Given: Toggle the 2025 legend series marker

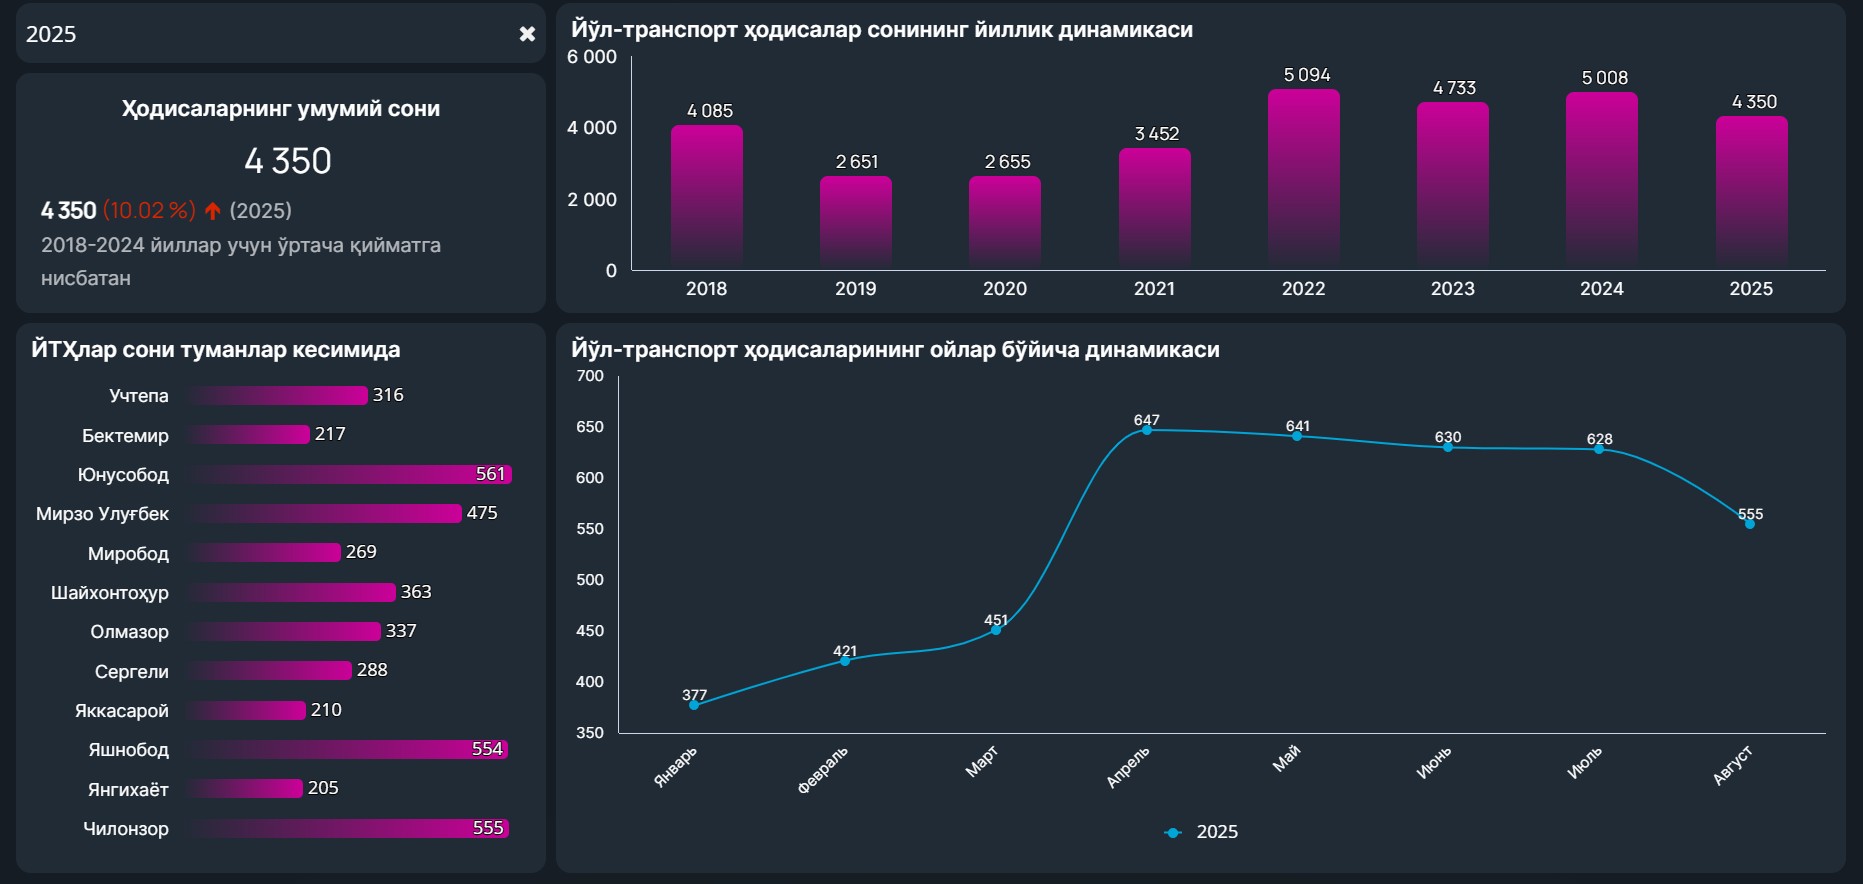Looking at the screenshot, I should (1173, 832).
